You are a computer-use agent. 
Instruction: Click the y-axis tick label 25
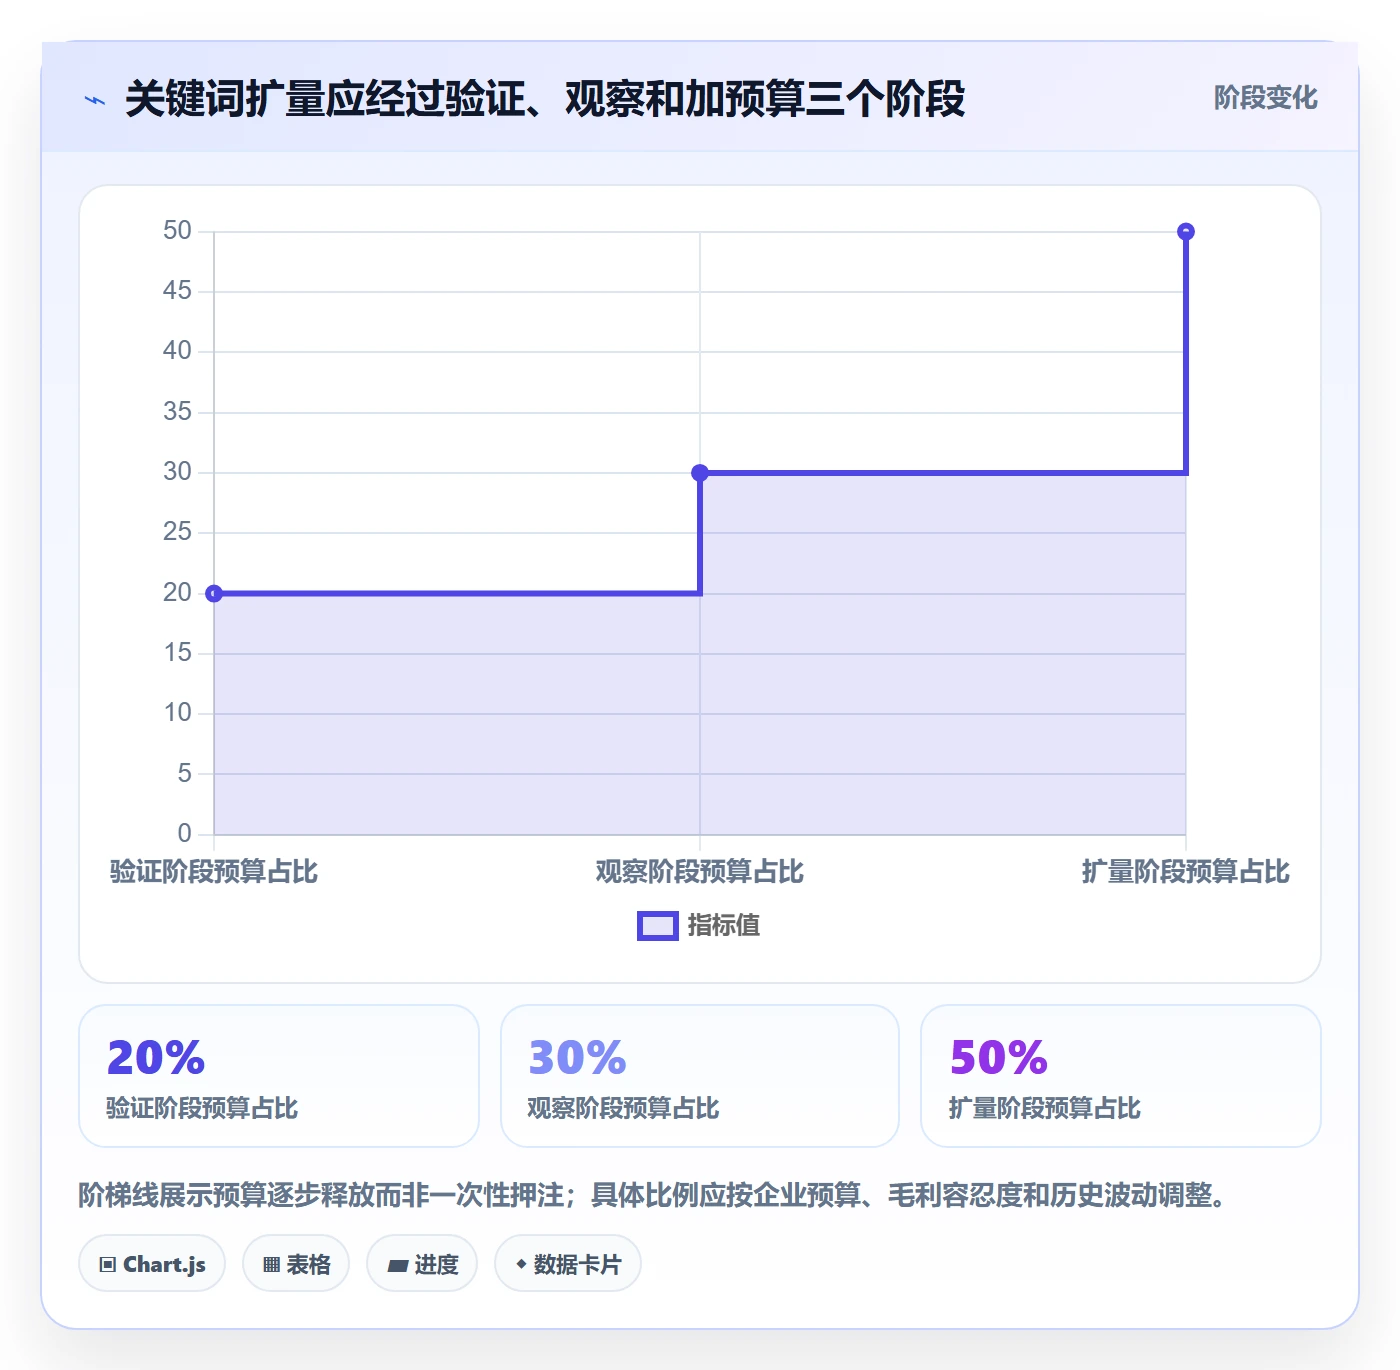(177, 532)
